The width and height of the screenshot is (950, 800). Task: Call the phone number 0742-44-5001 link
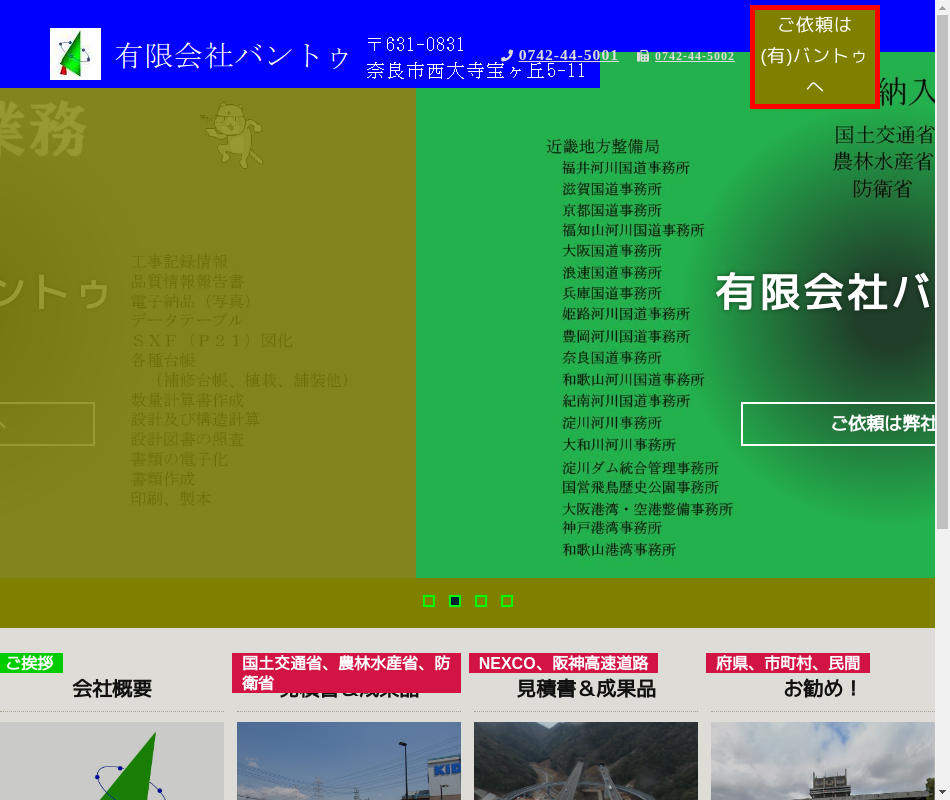pyautogui.click(x=568, y=56)
